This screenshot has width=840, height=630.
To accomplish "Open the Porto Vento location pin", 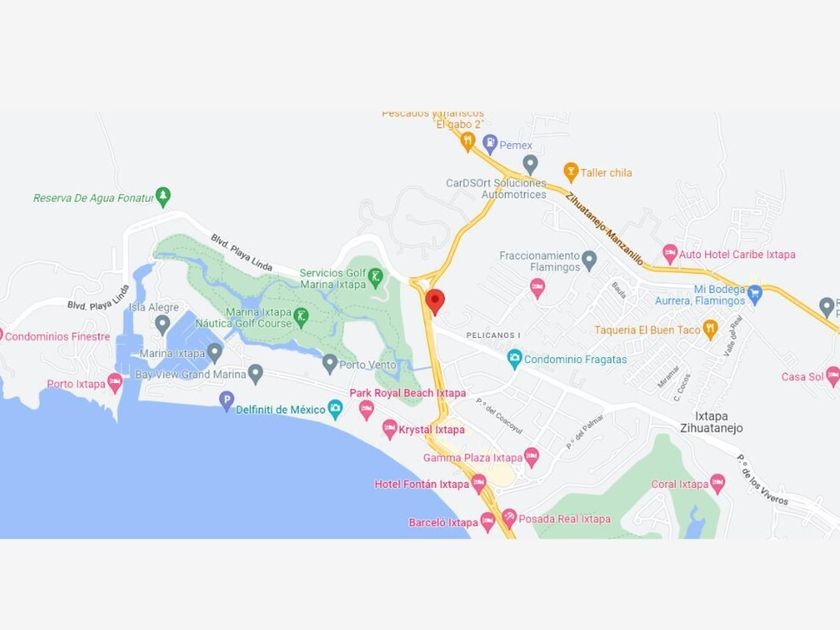I will pyautogui.click(x=330, y=364).
